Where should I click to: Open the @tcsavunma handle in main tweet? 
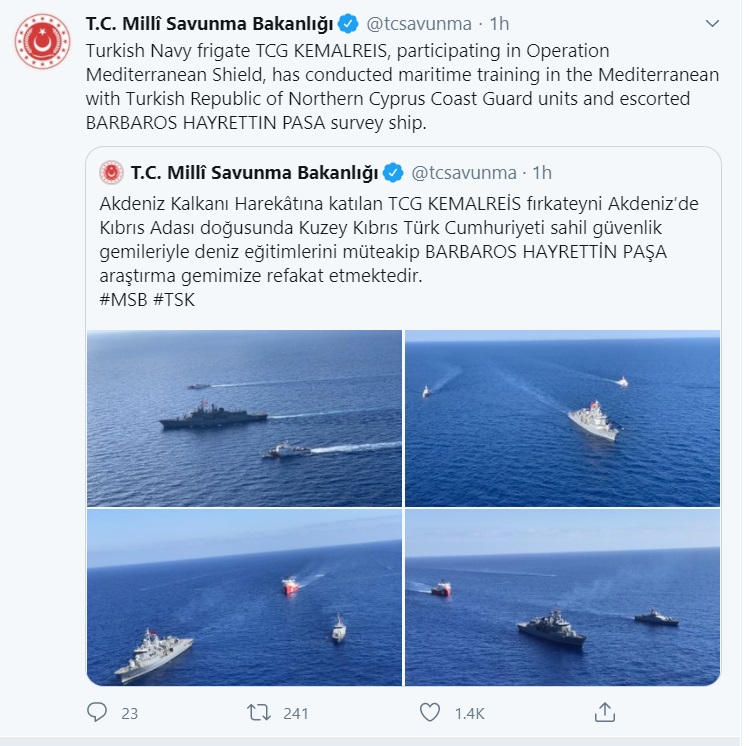point(419,24)
